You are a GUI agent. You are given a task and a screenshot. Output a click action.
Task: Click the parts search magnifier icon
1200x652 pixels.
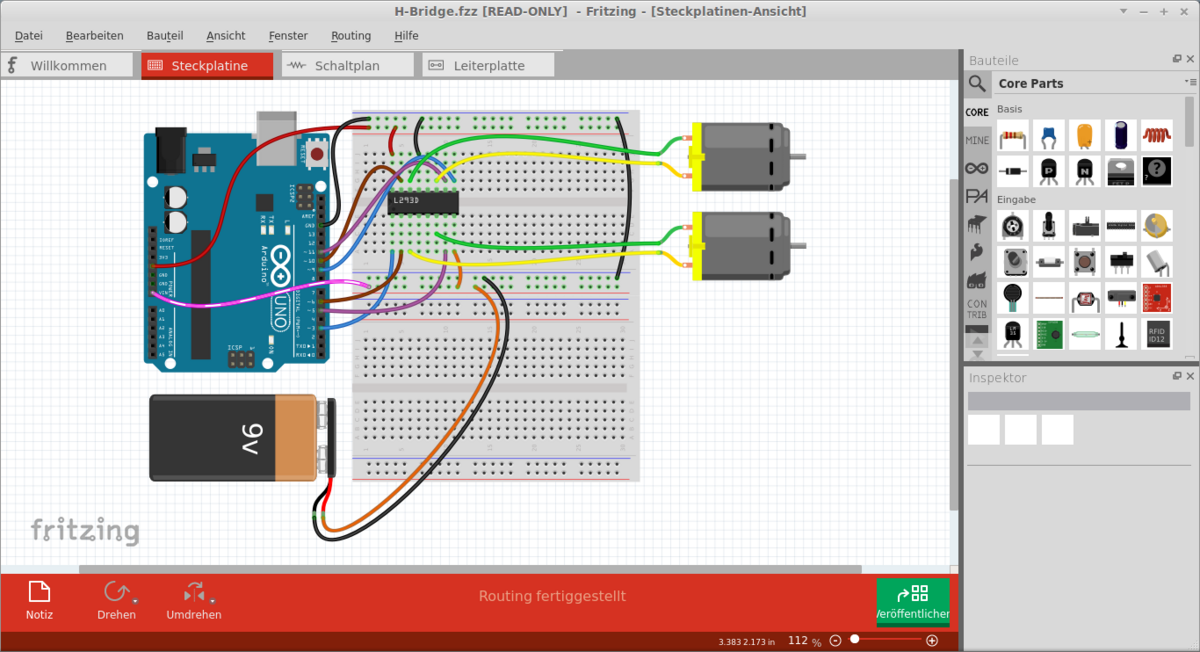[x=977, y=84]
